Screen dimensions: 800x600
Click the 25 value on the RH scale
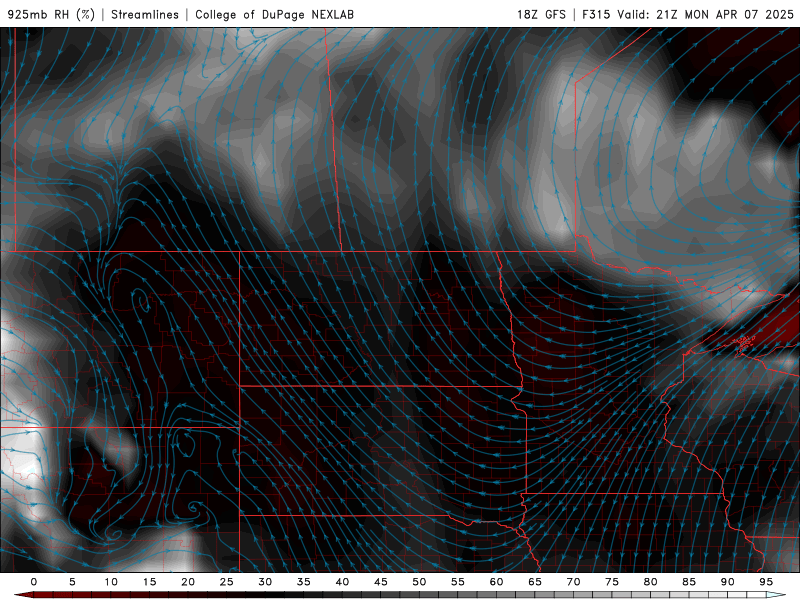(226, 582)
